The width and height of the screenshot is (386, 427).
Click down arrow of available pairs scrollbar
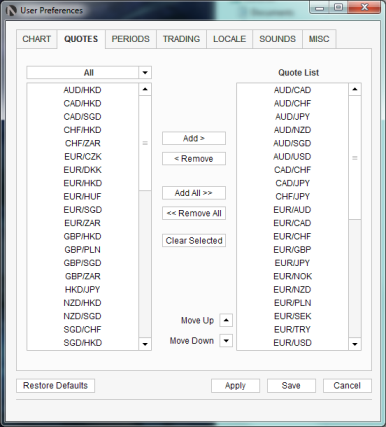point(145,344)
